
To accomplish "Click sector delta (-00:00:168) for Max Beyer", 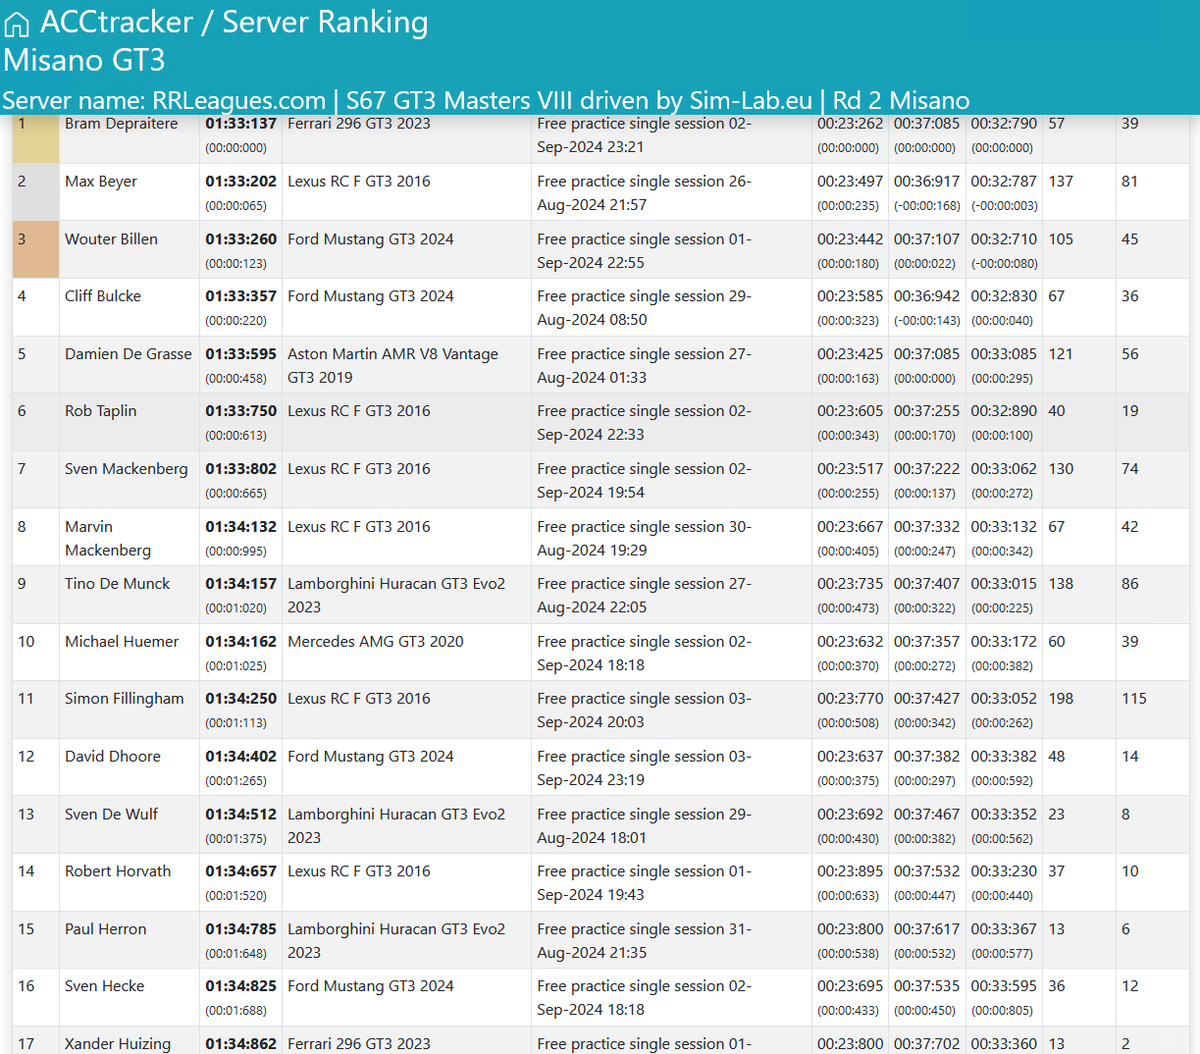I will [x=927, y=206].
